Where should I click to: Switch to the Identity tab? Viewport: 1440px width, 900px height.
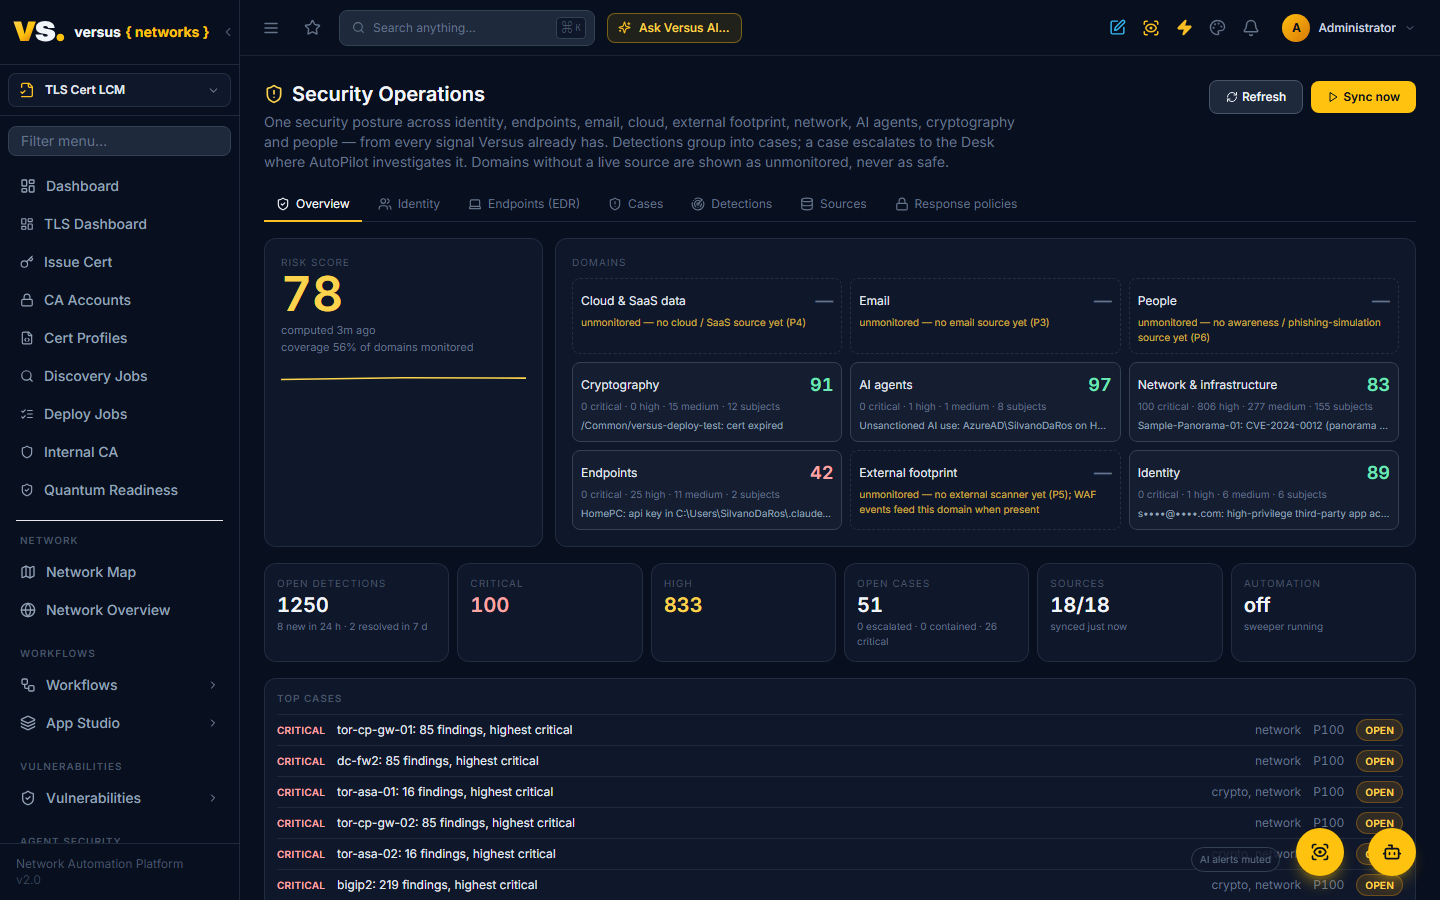pos(409,204)
